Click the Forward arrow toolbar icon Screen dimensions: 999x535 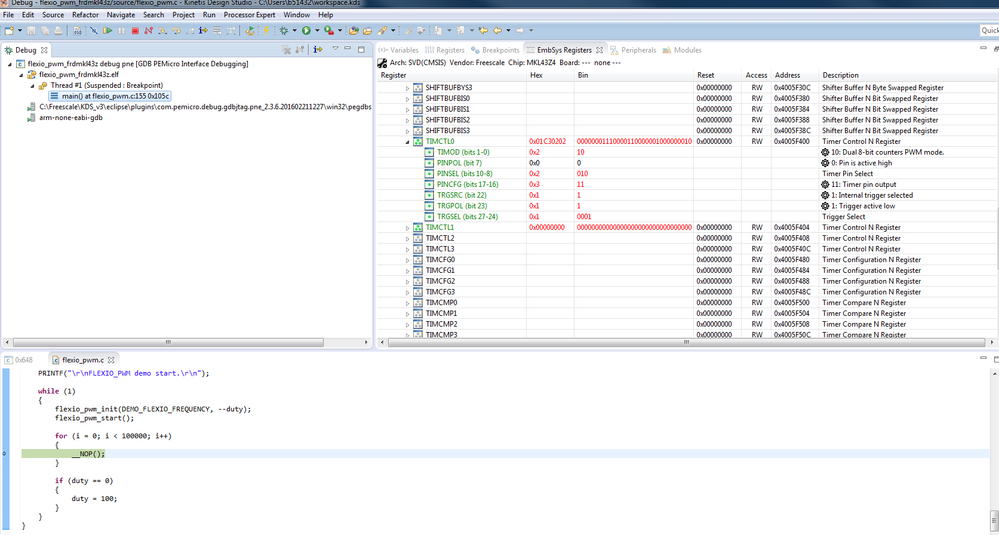point(520,31)
